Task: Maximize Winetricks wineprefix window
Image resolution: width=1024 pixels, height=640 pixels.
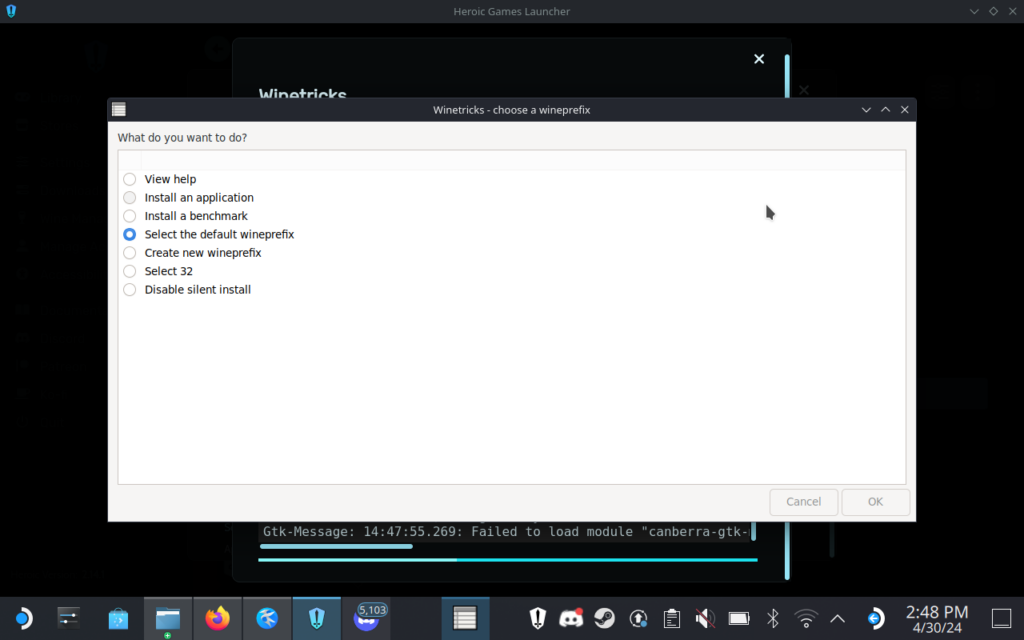Action: [886, 110]
